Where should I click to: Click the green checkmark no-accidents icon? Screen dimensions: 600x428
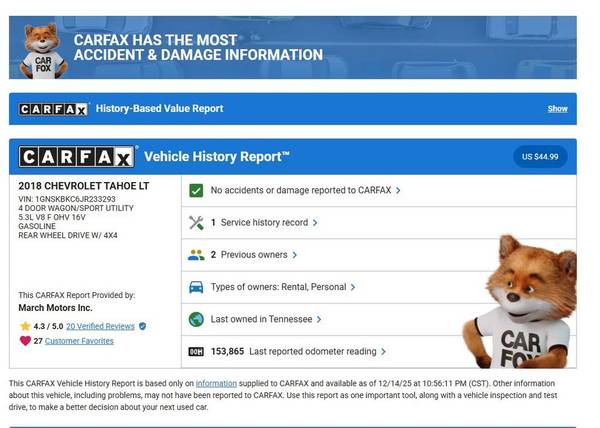[196, 190]
